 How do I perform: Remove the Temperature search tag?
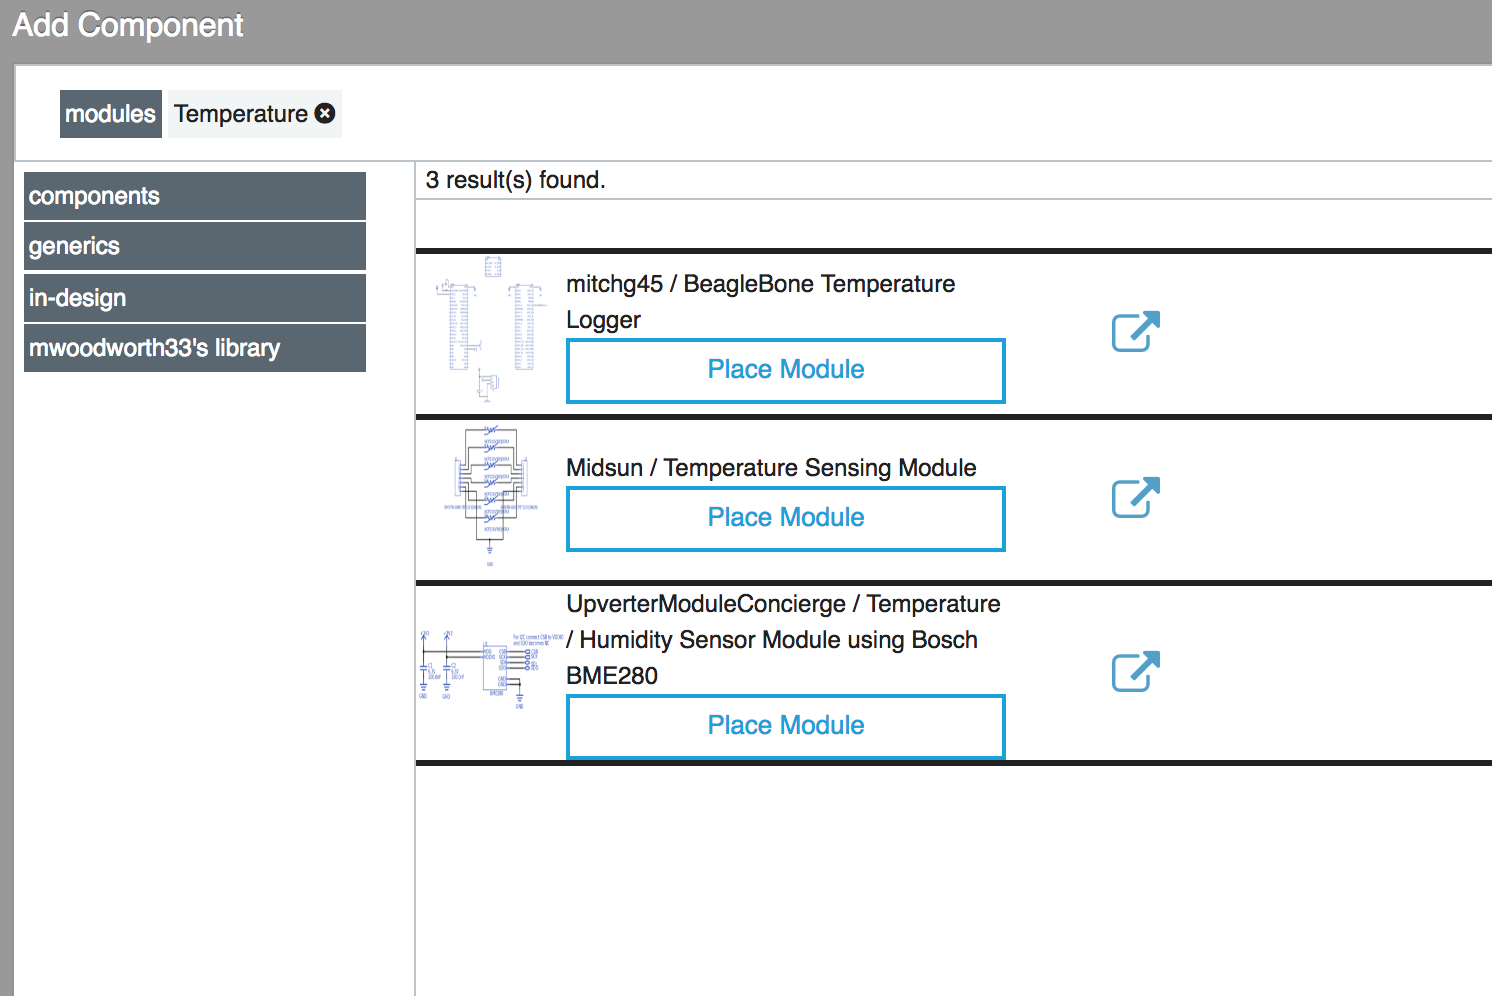[x=325, y=114]
